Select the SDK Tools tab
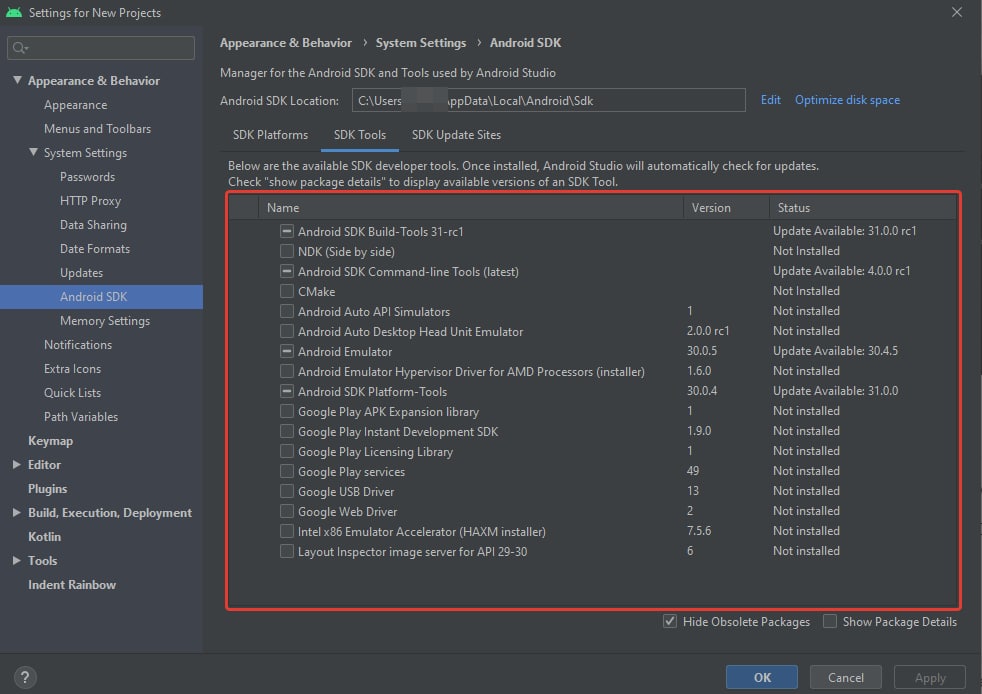982x694 pixels. [x=359, y=135]
